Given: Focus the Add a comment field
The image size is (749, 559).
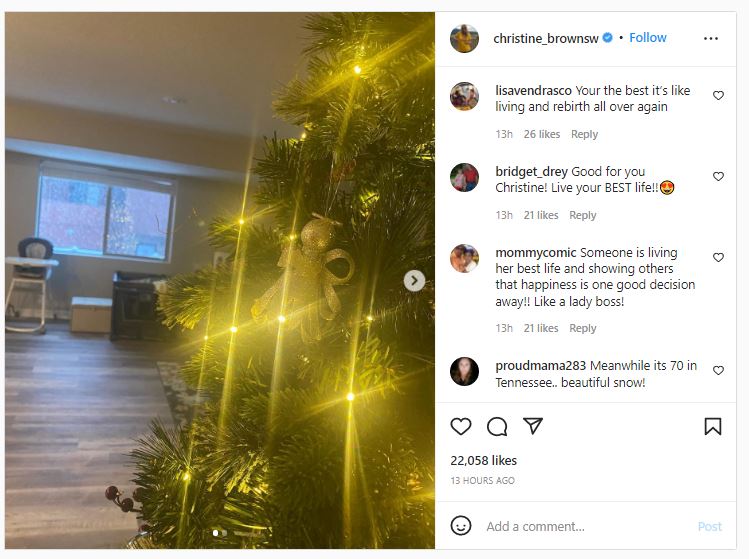Looking at the screenshot, I should click(x=588, y=527).
